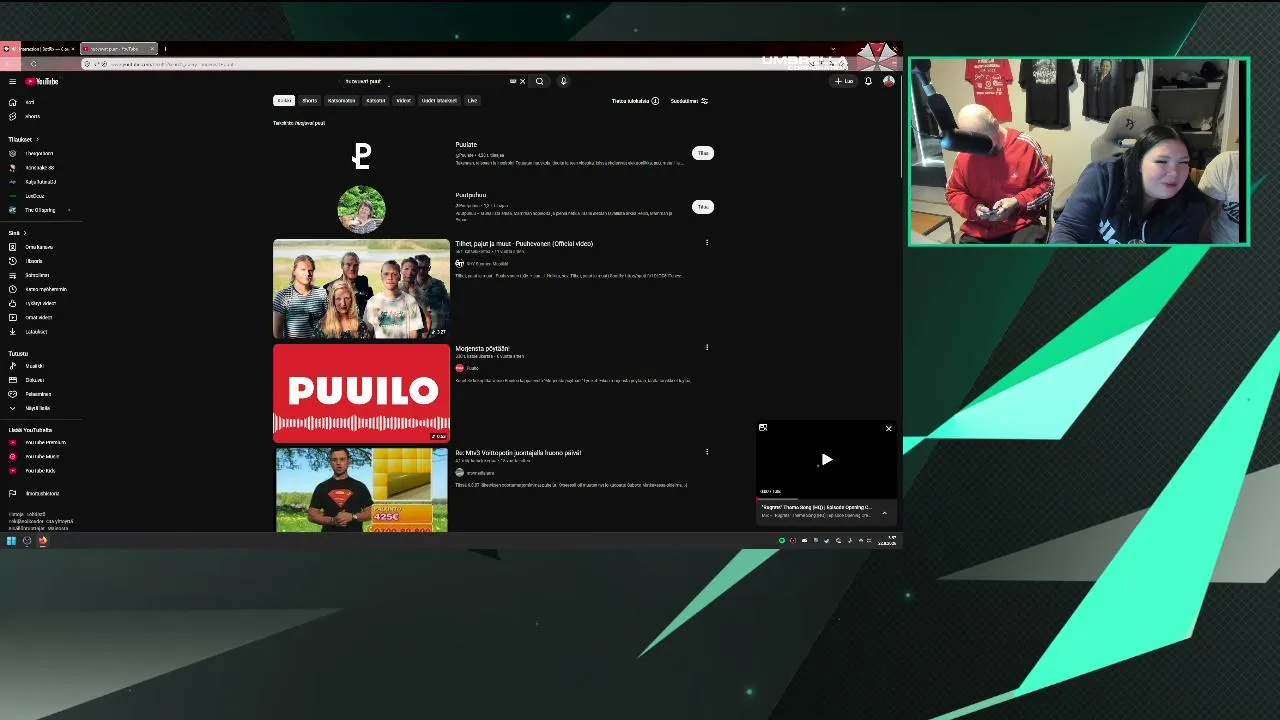Open the Puulate channel logo avatar
This screenshot has width=1280, height=720.
point(361,155)
